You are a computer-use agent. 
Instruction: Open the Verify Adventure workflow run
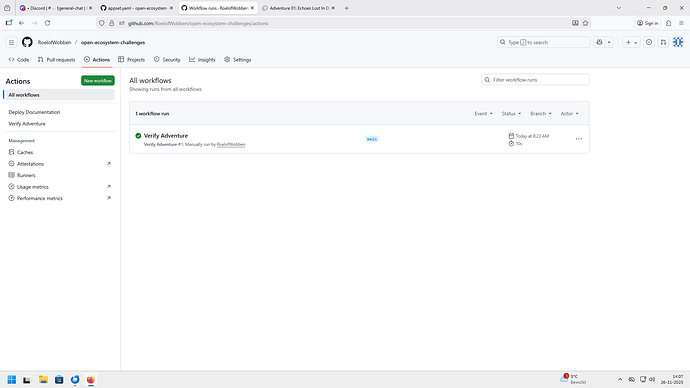(166, 135)
